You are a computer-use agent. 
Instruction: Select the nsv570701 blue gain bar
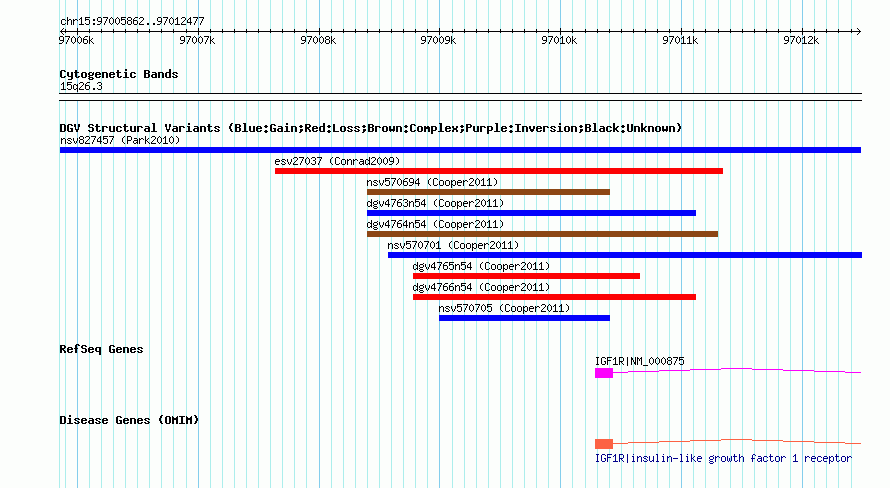625,255
